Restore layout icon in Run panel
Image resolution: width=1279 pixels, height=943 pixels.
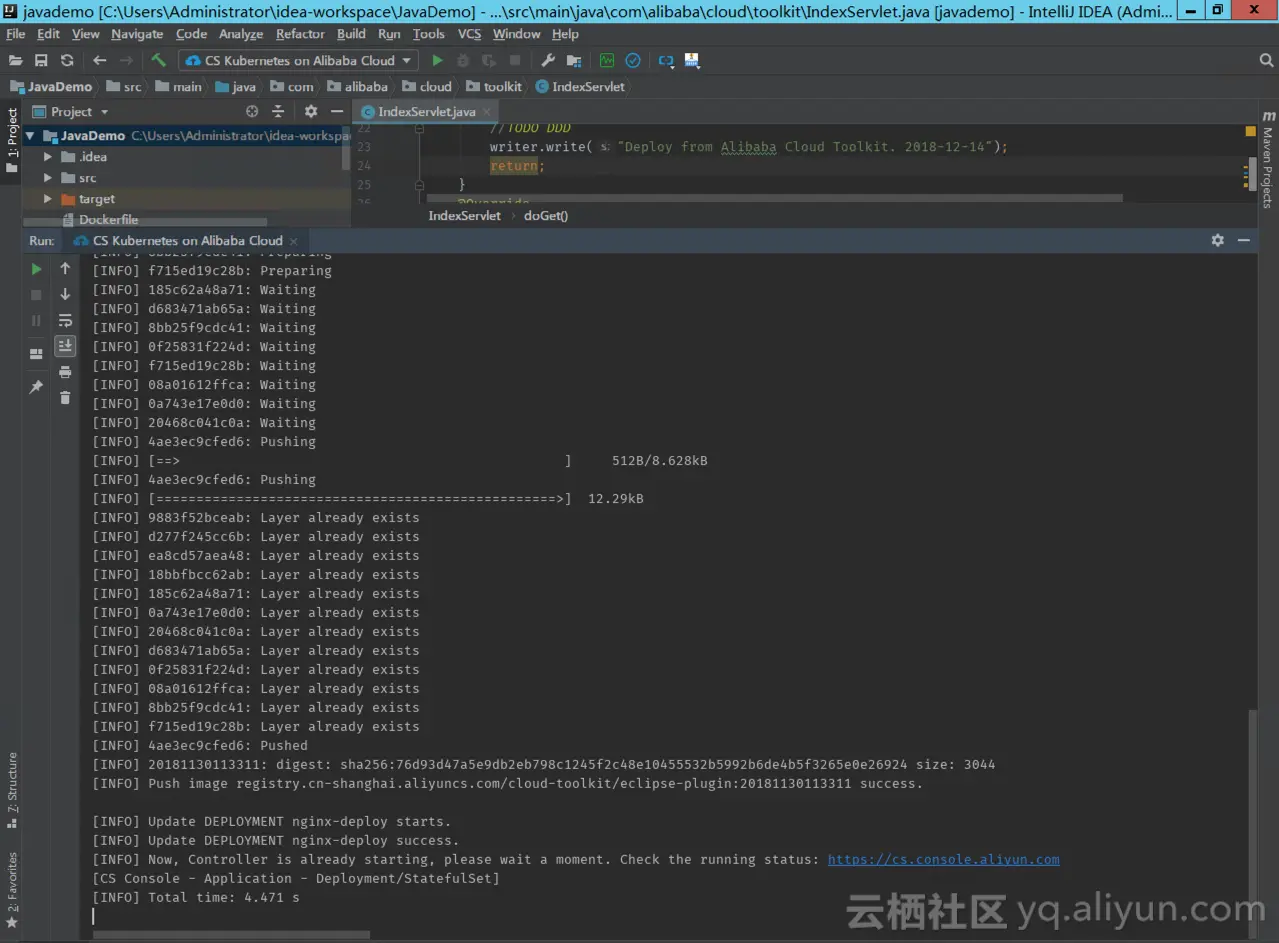36,353
